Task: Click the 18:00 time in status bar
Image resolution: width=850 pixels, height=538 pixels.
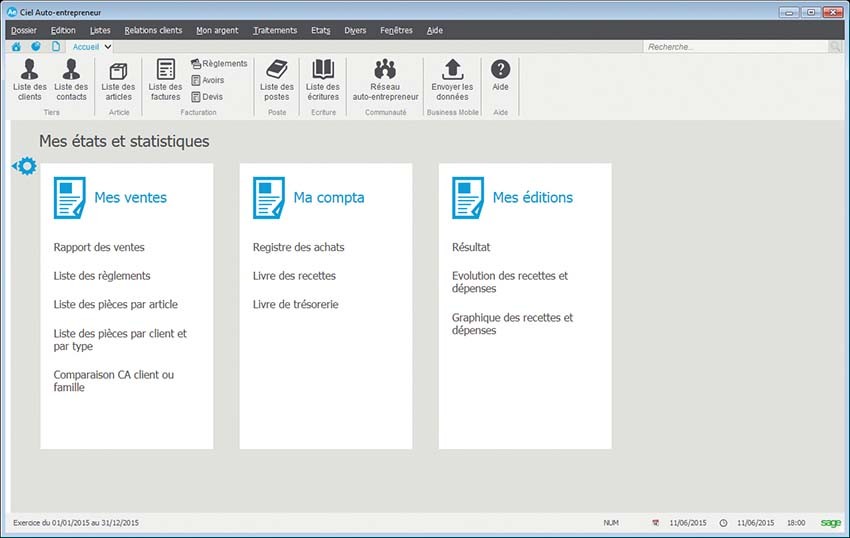Action: [x=796, y=523]
